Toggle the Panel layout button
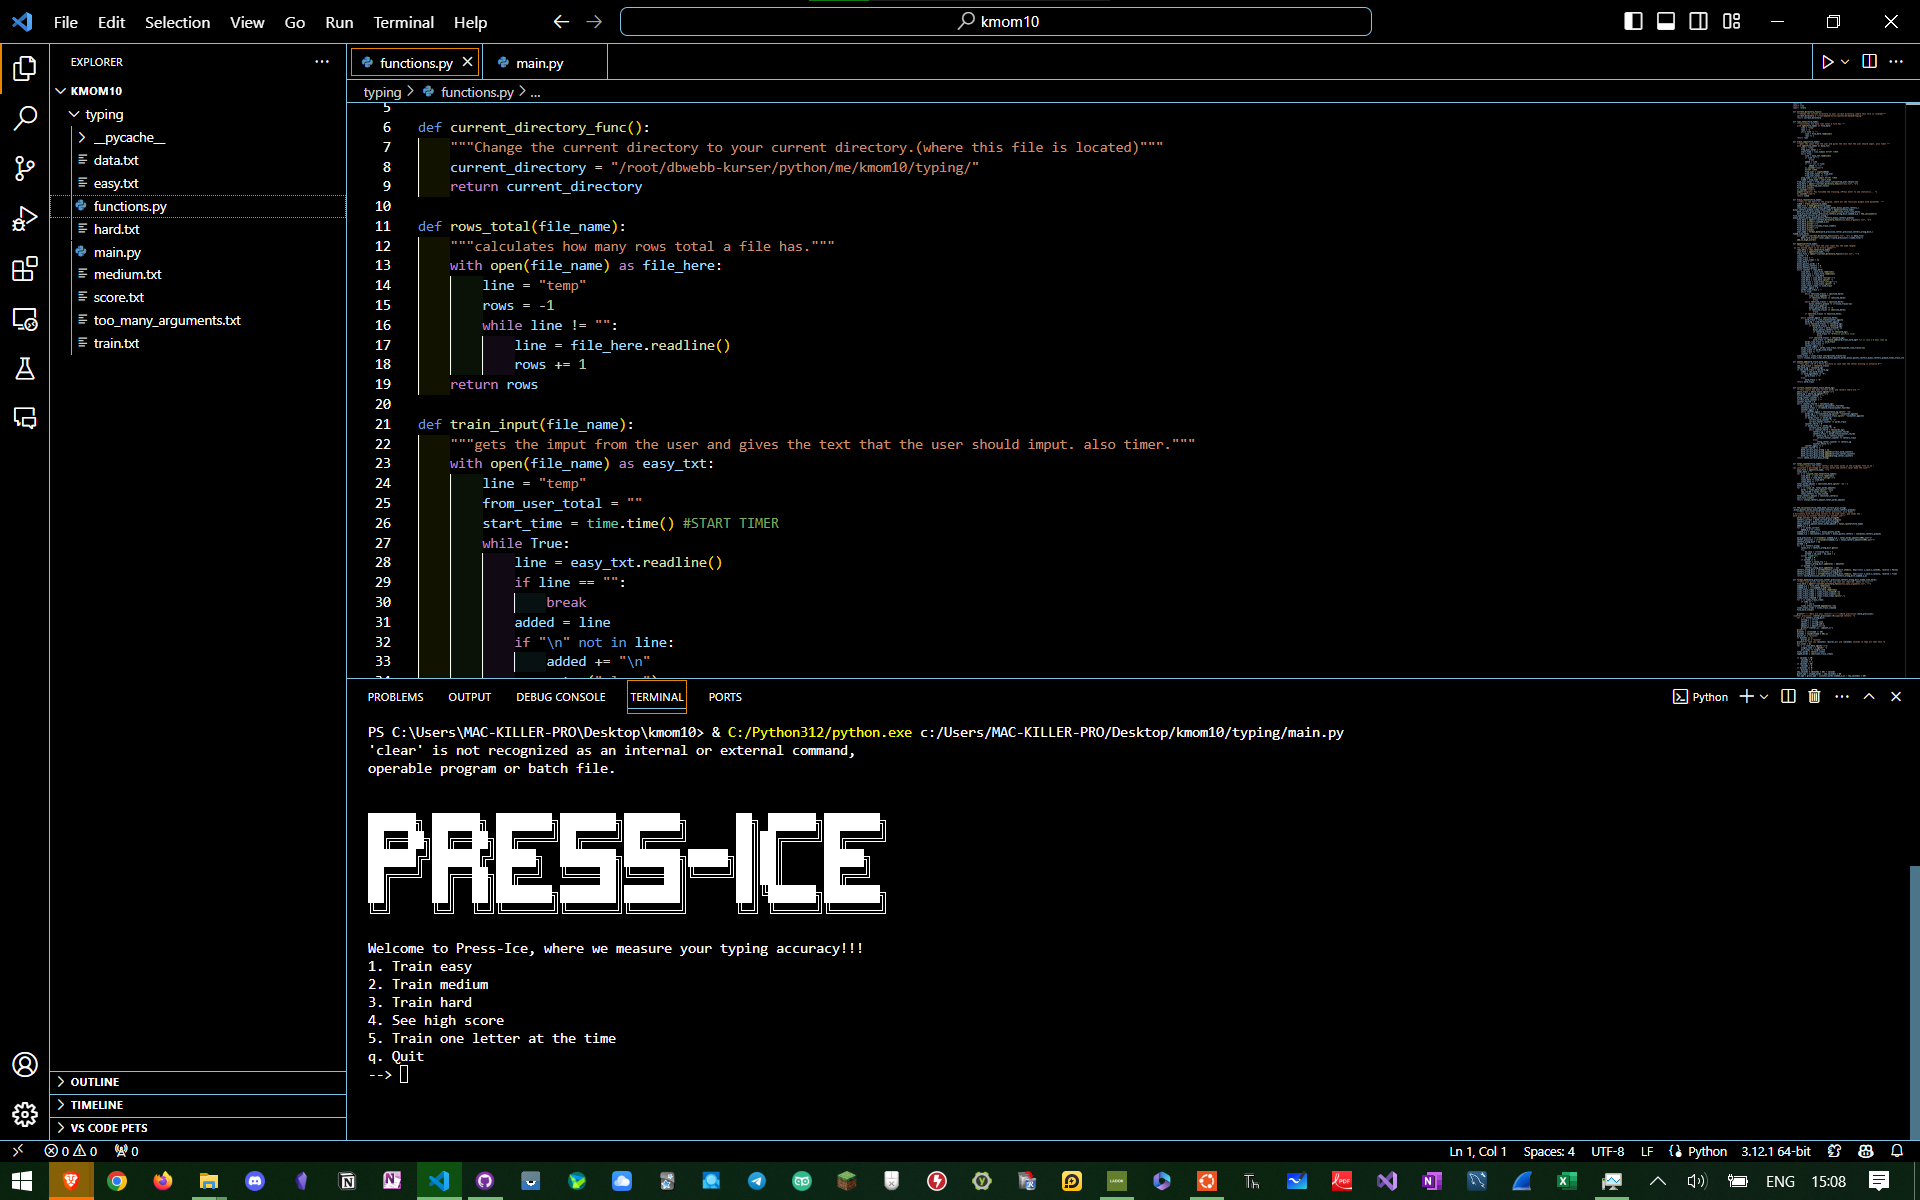This screenshot has width=1920, height=1200. click(x=1666, y=21)
